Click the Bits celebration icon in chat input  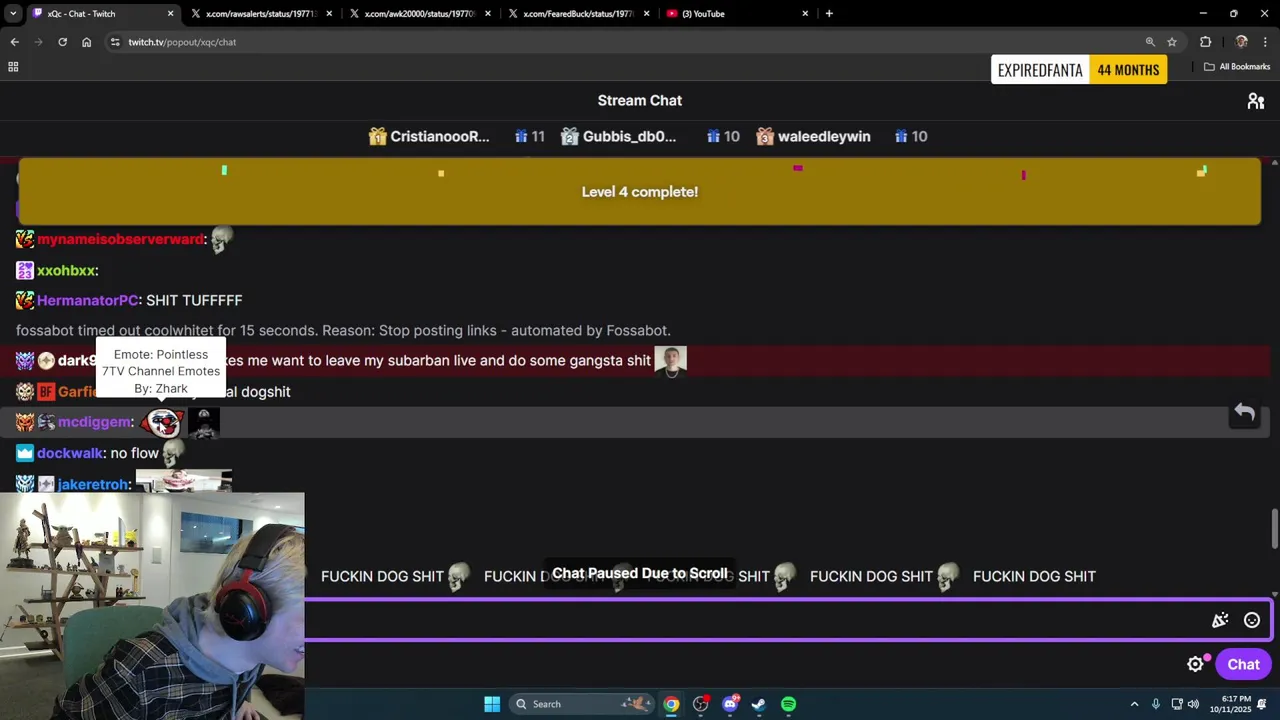[1220, 620]
